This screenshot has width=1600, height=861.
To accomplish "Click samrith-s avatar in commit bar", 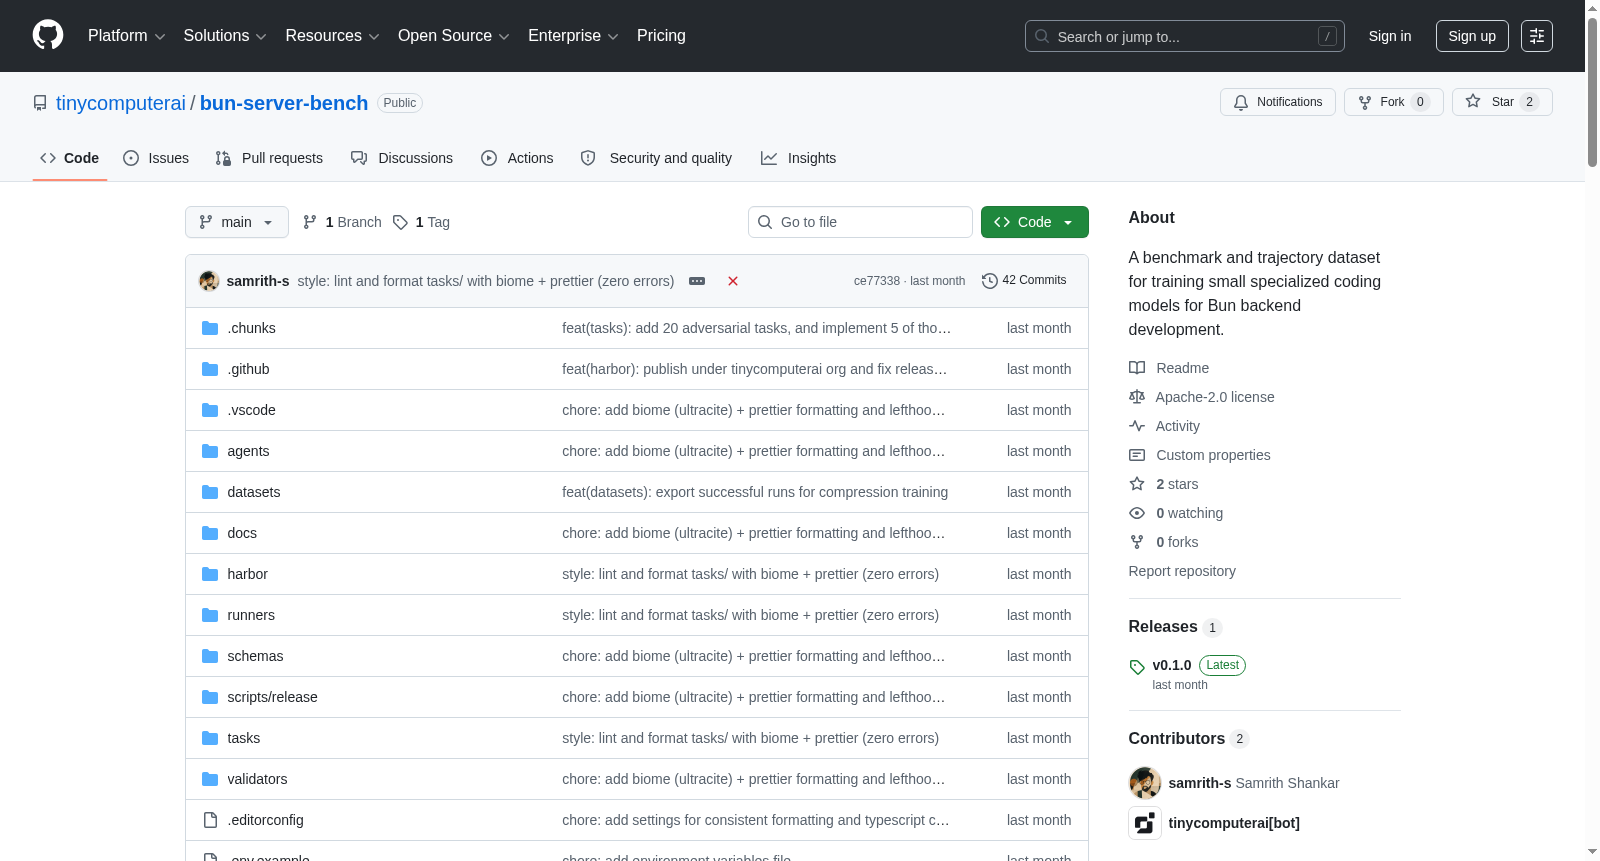I will [209, 281].
